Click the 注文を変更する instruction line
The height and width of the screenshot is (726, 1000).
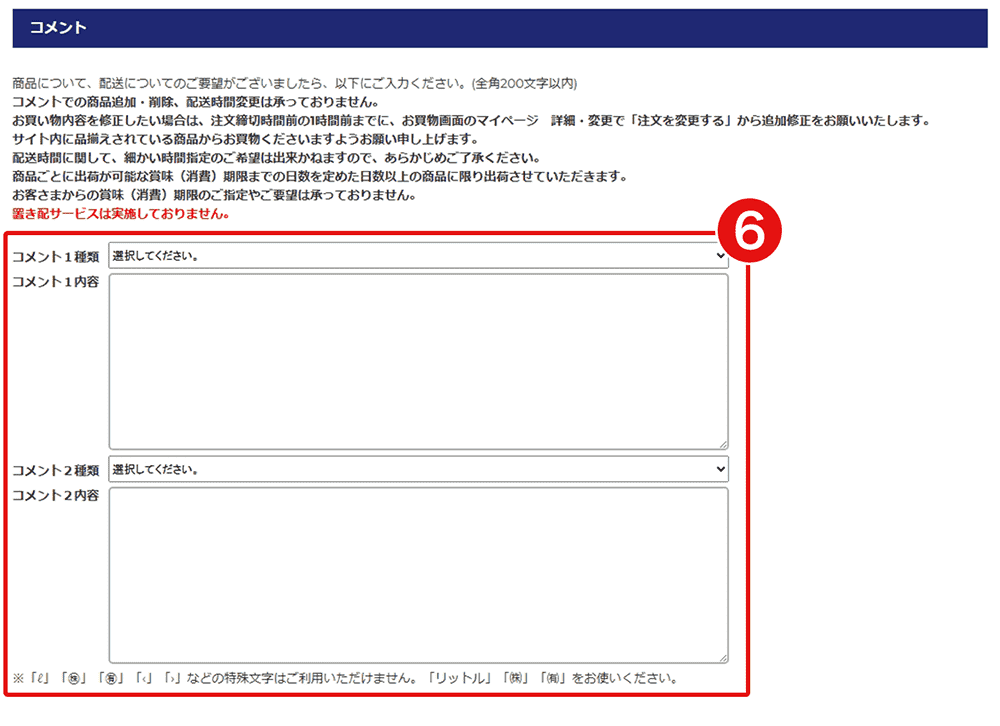pos(470,121)
